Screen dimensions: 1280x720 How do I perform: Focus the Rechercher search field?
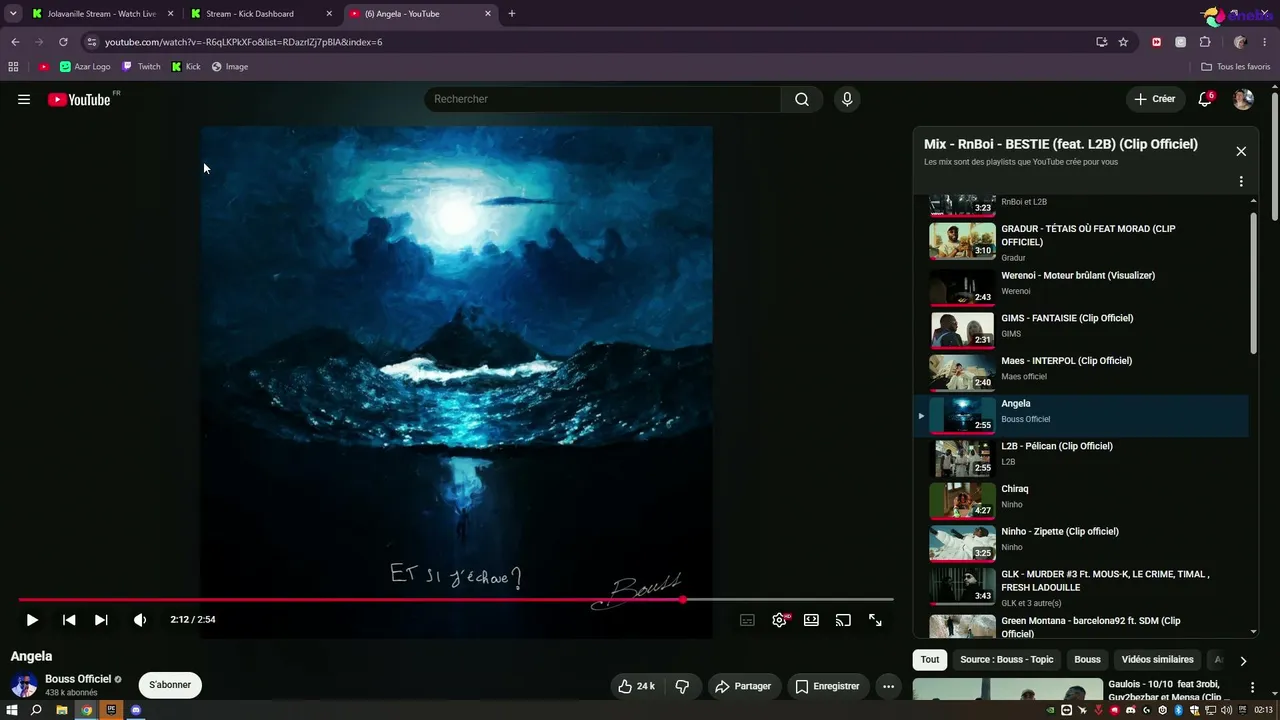[603, 99]
